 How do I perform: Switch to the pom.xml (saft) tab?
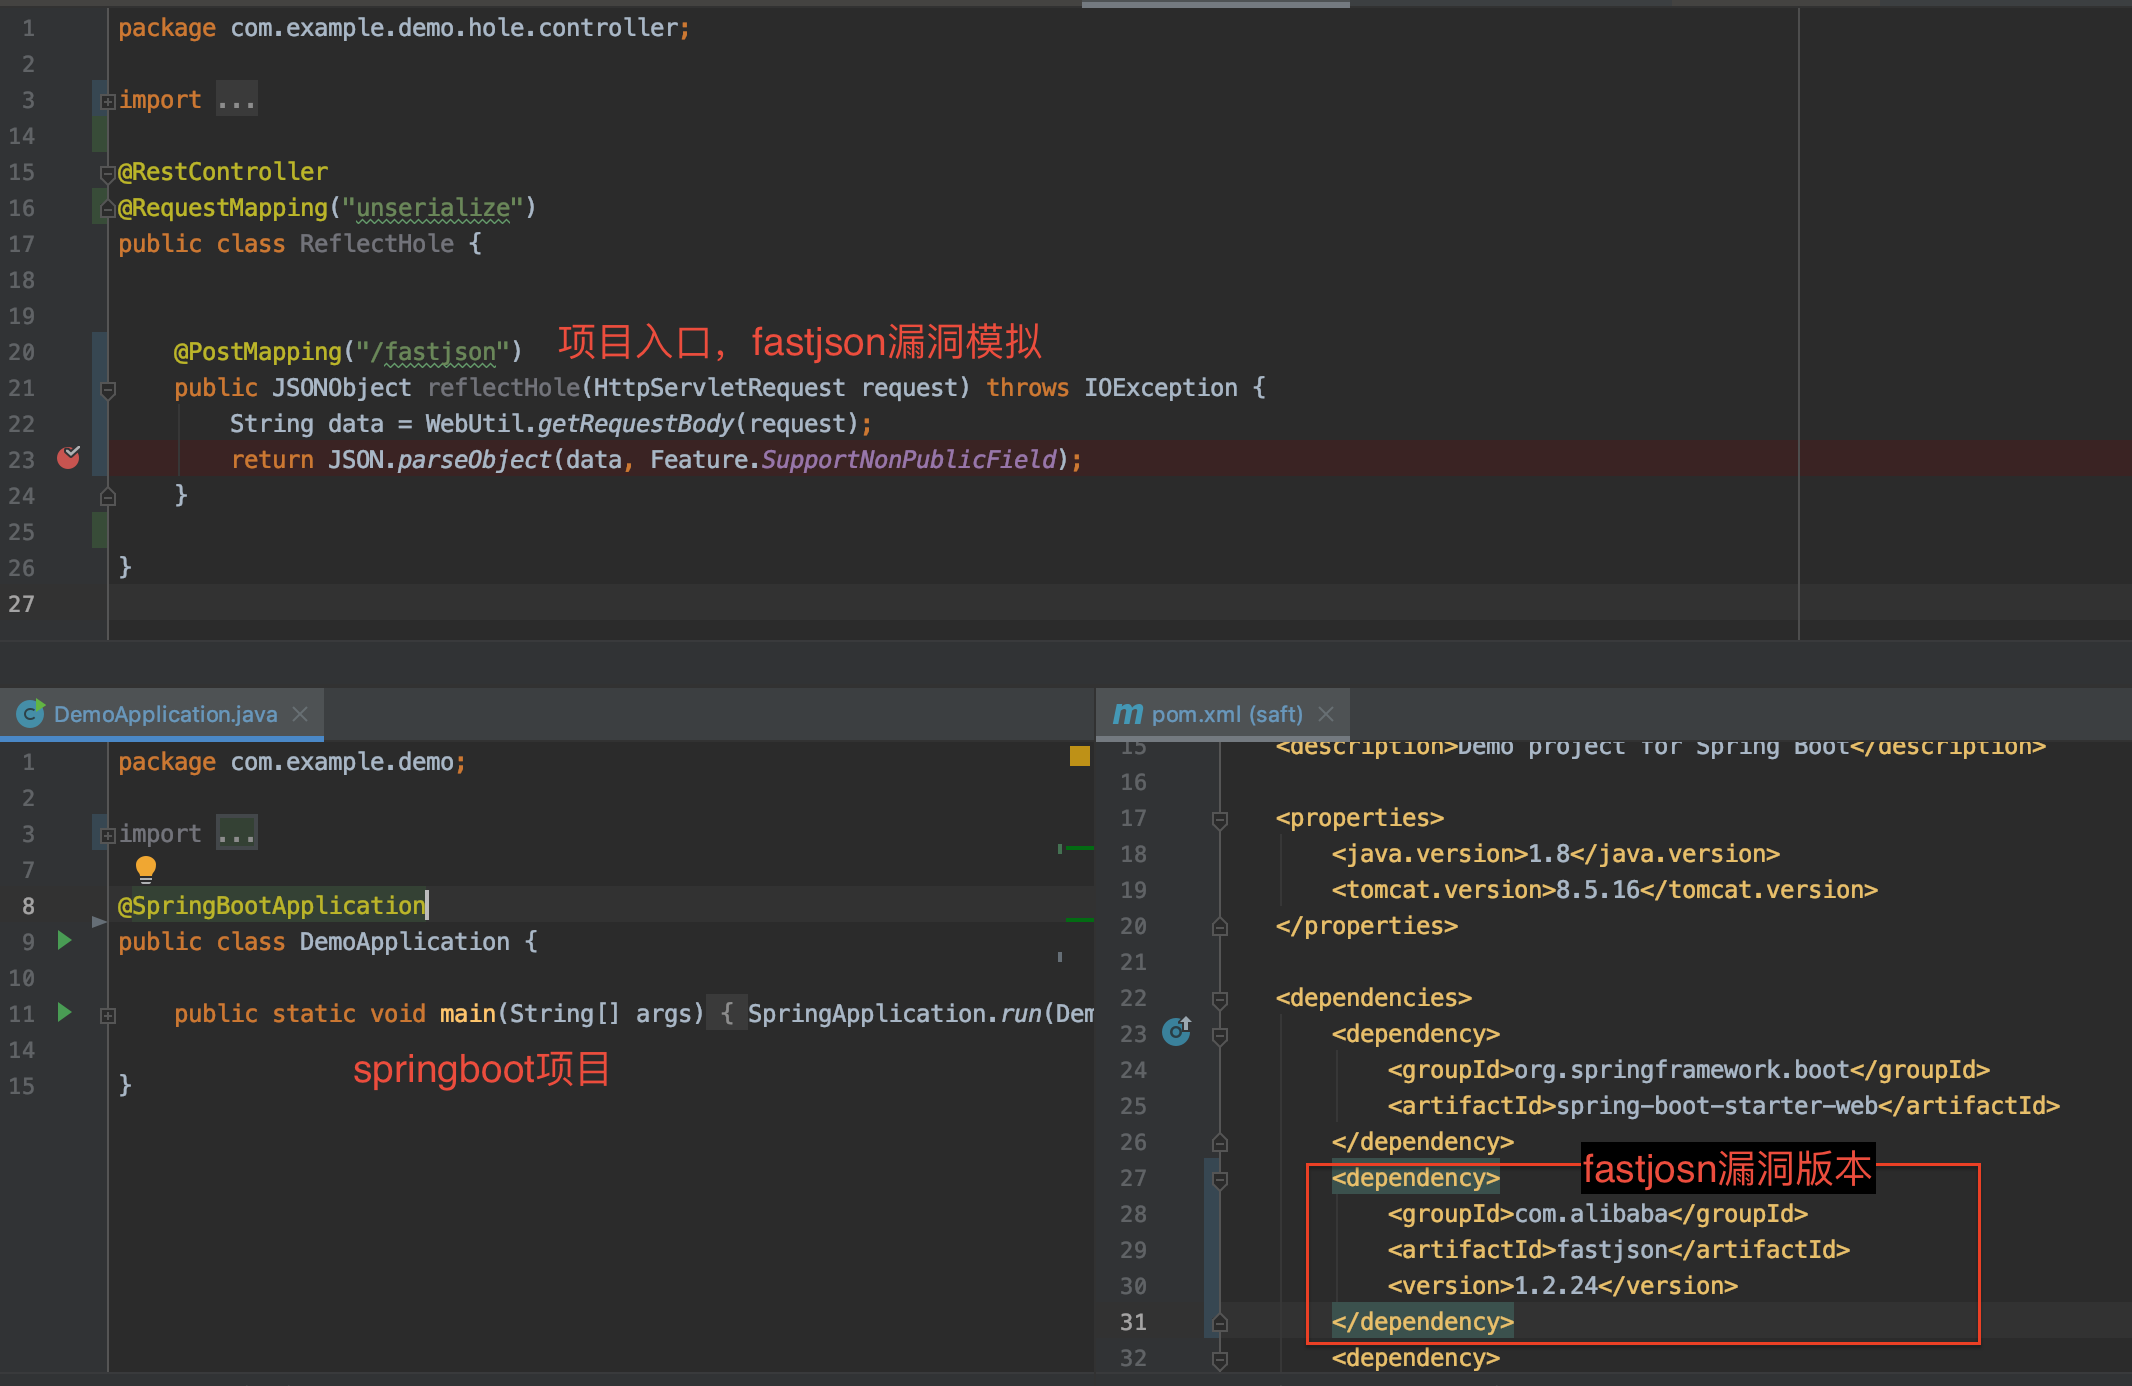pyautogui.click(x=1223, y=713)
